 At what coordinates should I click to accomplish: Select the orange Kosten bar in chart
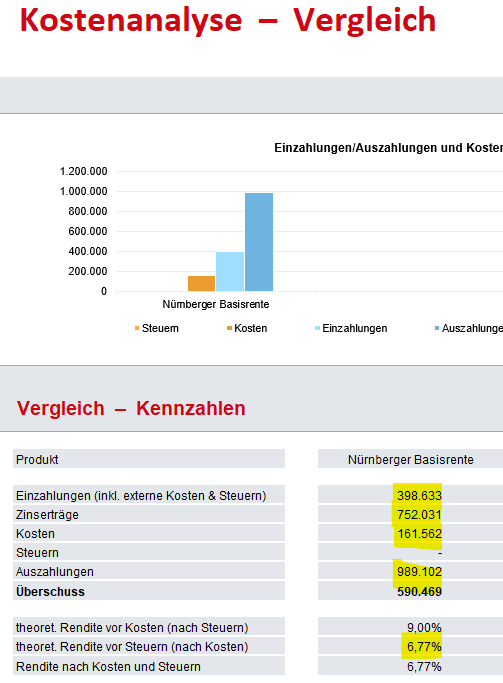point(201,284)
